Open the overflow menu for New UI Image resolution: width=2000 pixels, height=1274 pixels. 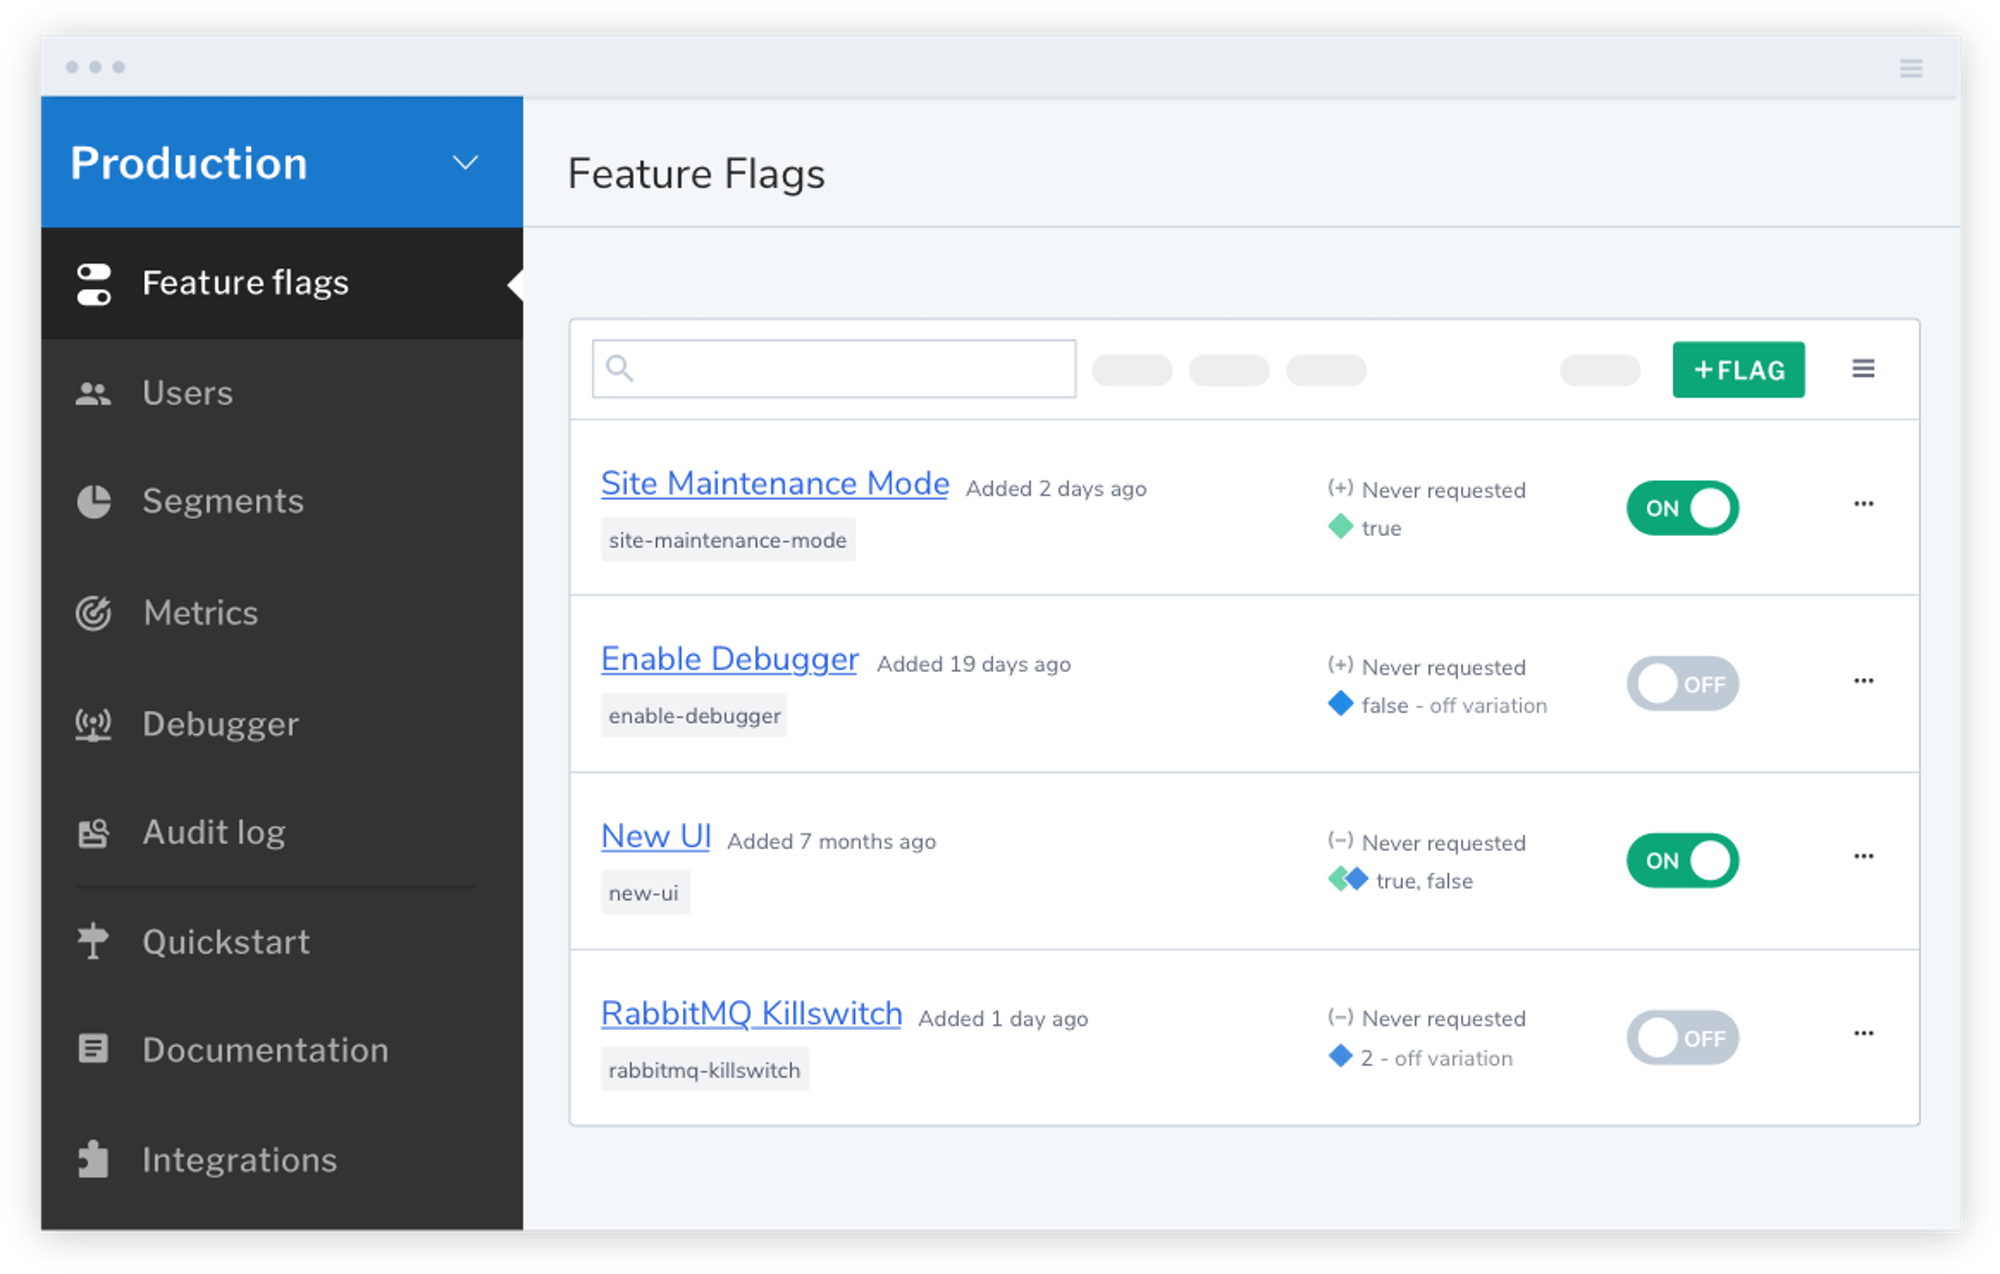1864,857
